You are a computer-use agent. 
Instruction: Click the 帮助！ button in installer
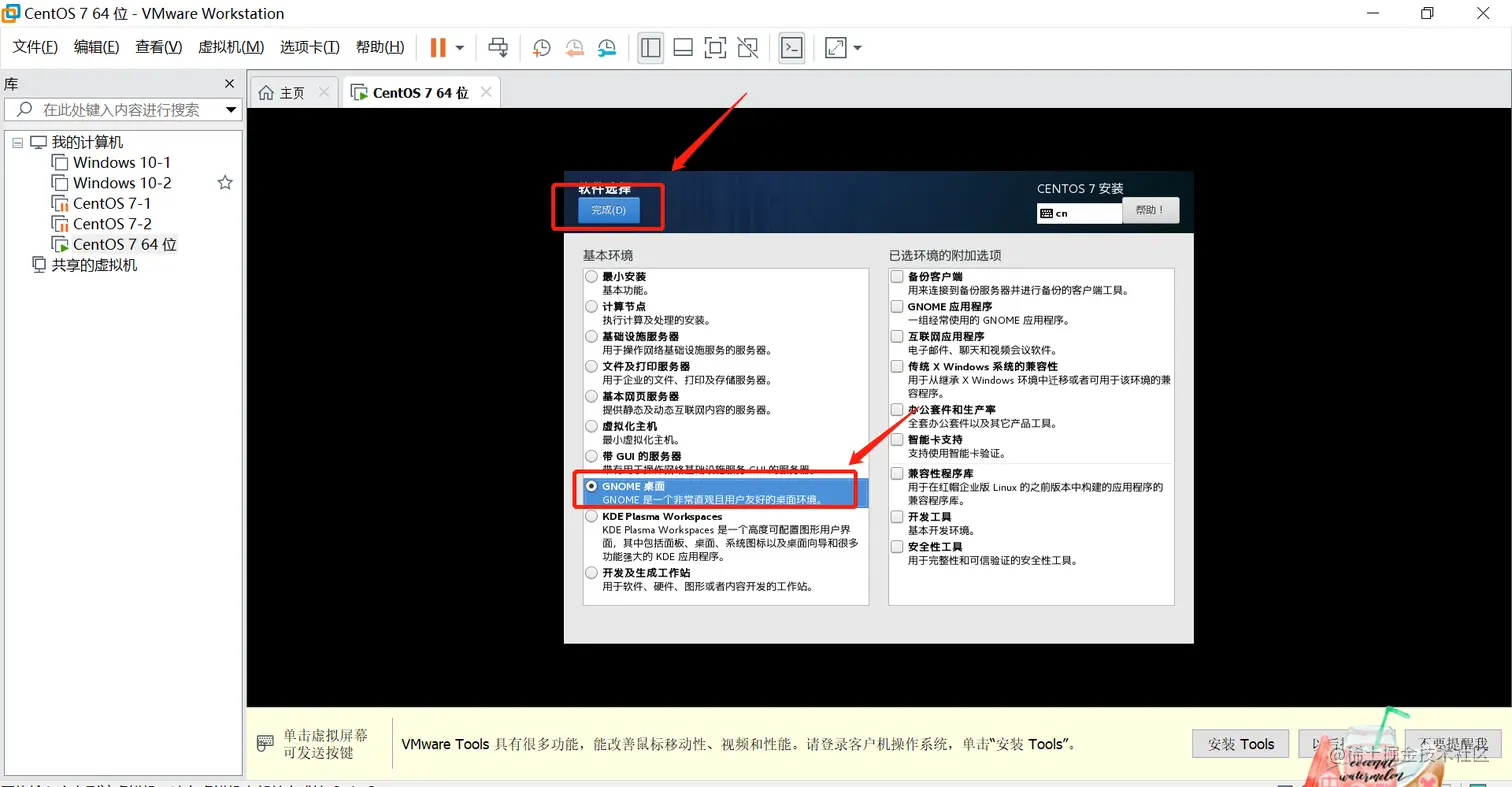(x=1150, y=210)
